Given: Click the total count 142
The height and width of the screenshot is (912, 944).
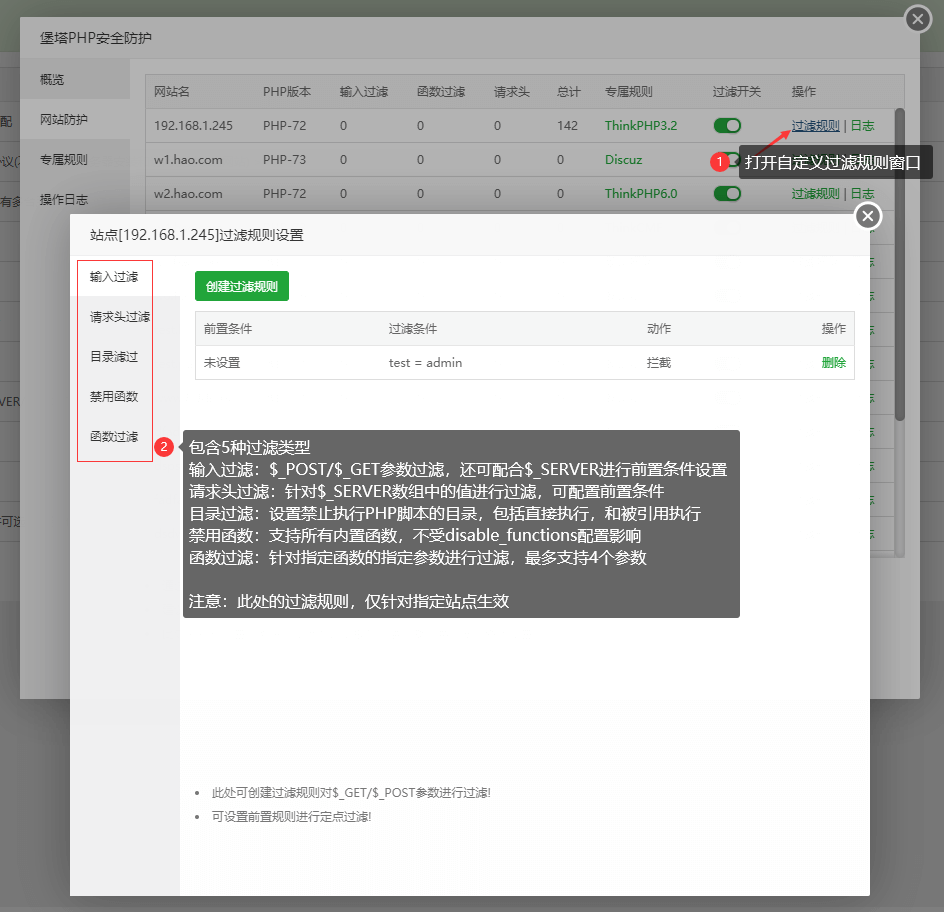Looking at the screenshot, I should (x=567, y=125).
